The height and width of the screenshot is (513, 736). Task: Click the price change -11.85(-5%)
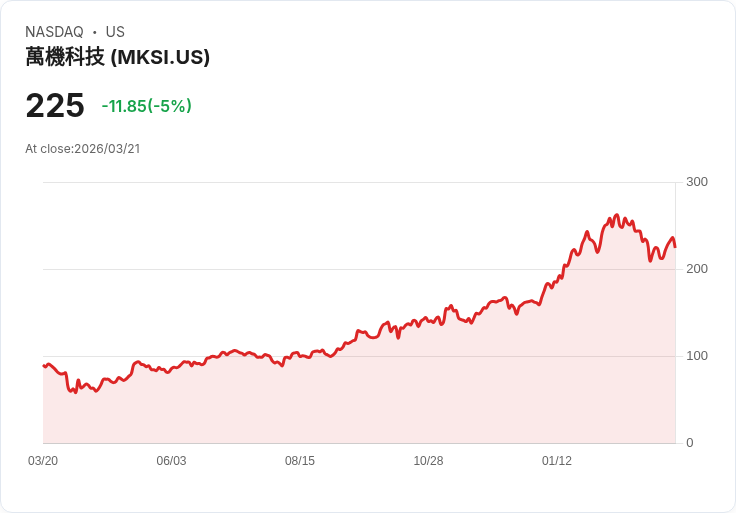point(146,106)
